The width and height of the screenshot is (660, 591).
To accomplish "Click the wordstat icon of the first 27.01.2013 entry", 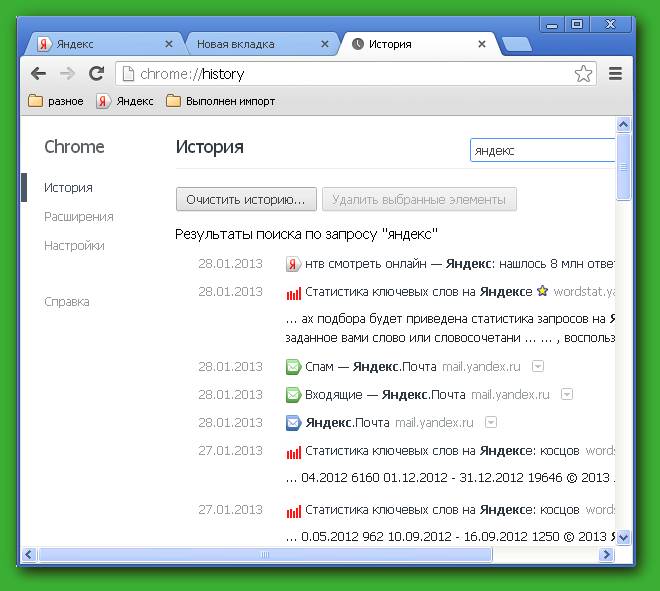I will [x=293, y=452].
